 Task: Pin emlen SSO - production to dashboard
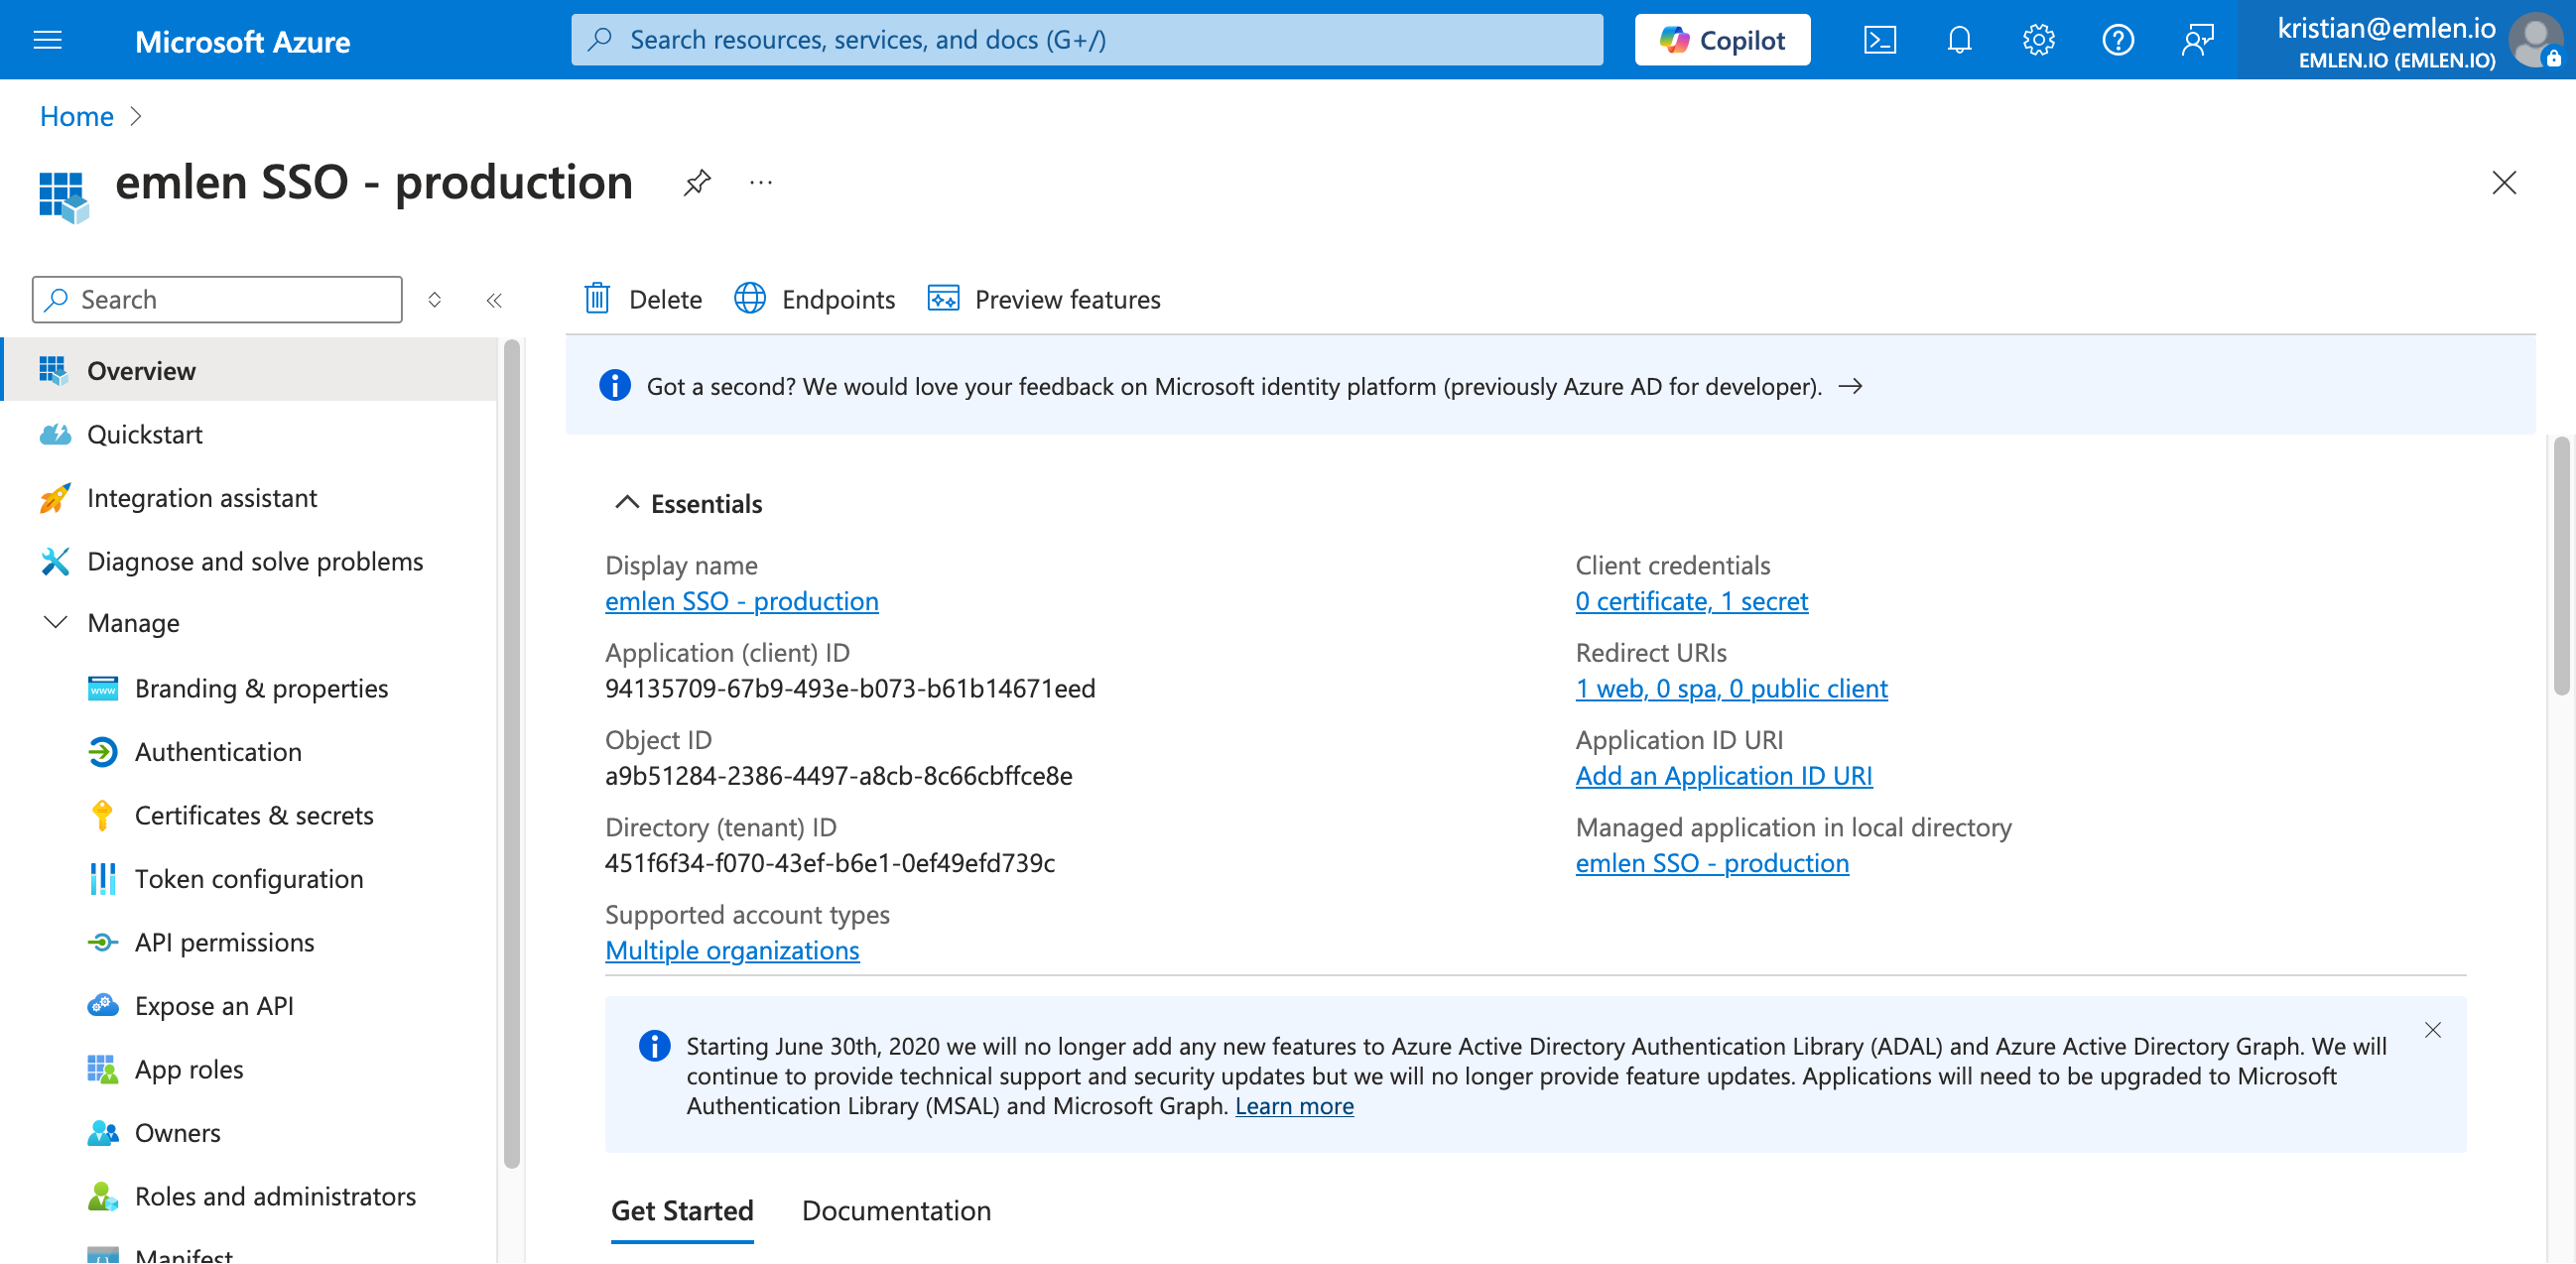pyautogui.click(x=697, y=183)
